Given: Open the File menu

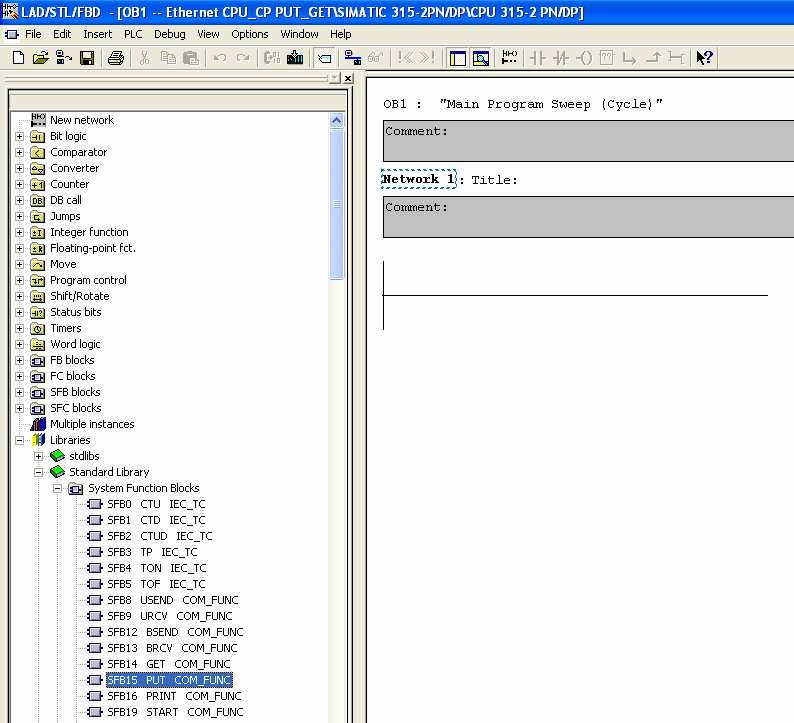Looking at the screenshot, I should (x=33, y=34).
